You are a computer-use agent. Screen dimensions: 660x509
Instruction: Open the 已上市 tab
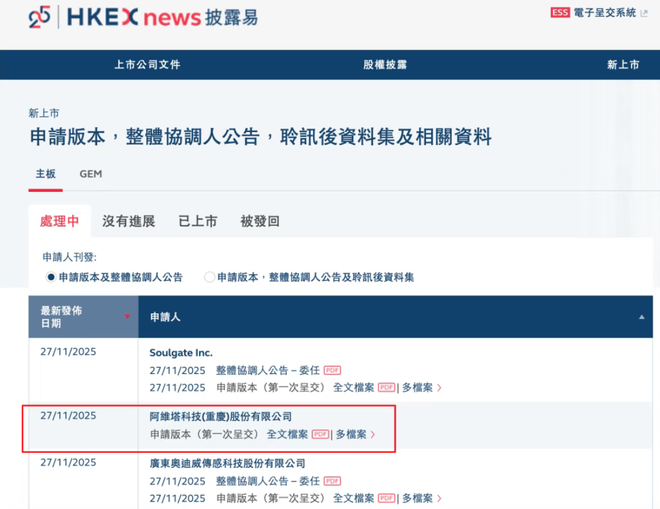click(x=197, y=221)
